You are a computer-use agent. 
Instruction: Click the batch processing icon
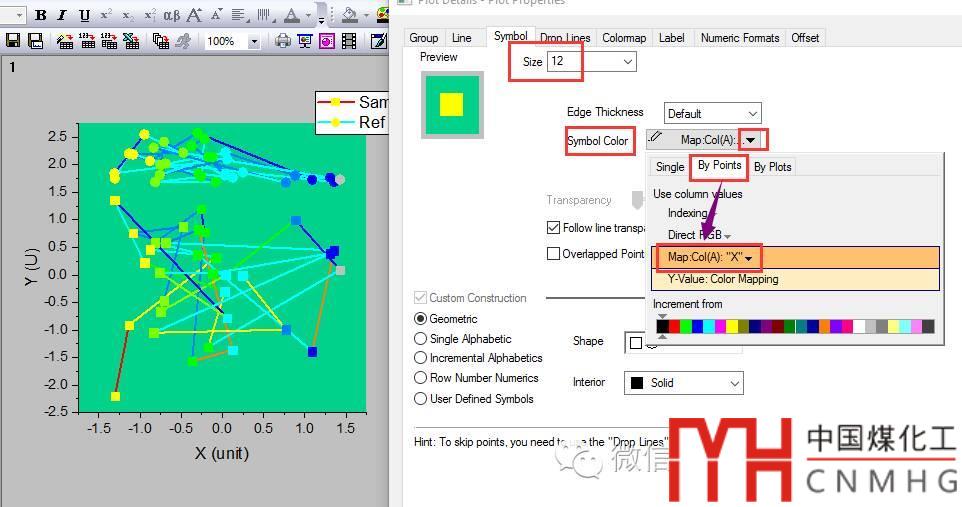[161, 41]
